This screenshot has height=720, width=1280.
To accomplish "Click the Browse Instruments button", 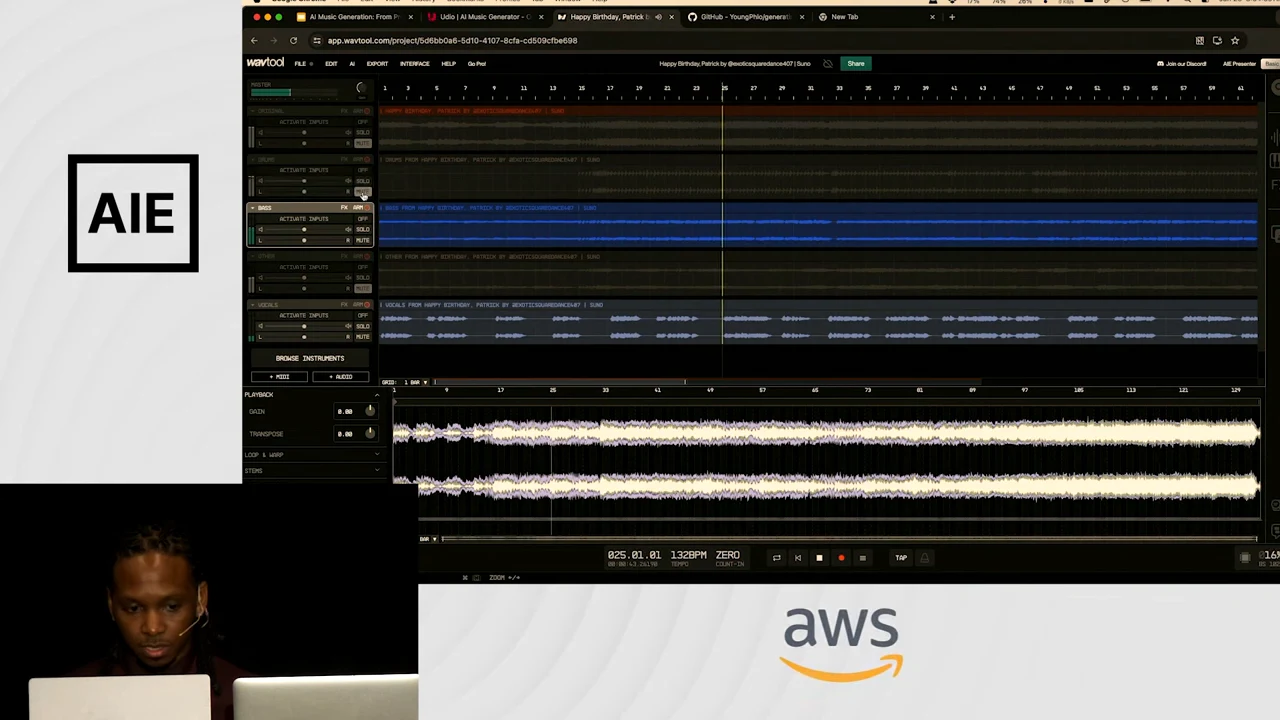I will (x=310, y=358).
